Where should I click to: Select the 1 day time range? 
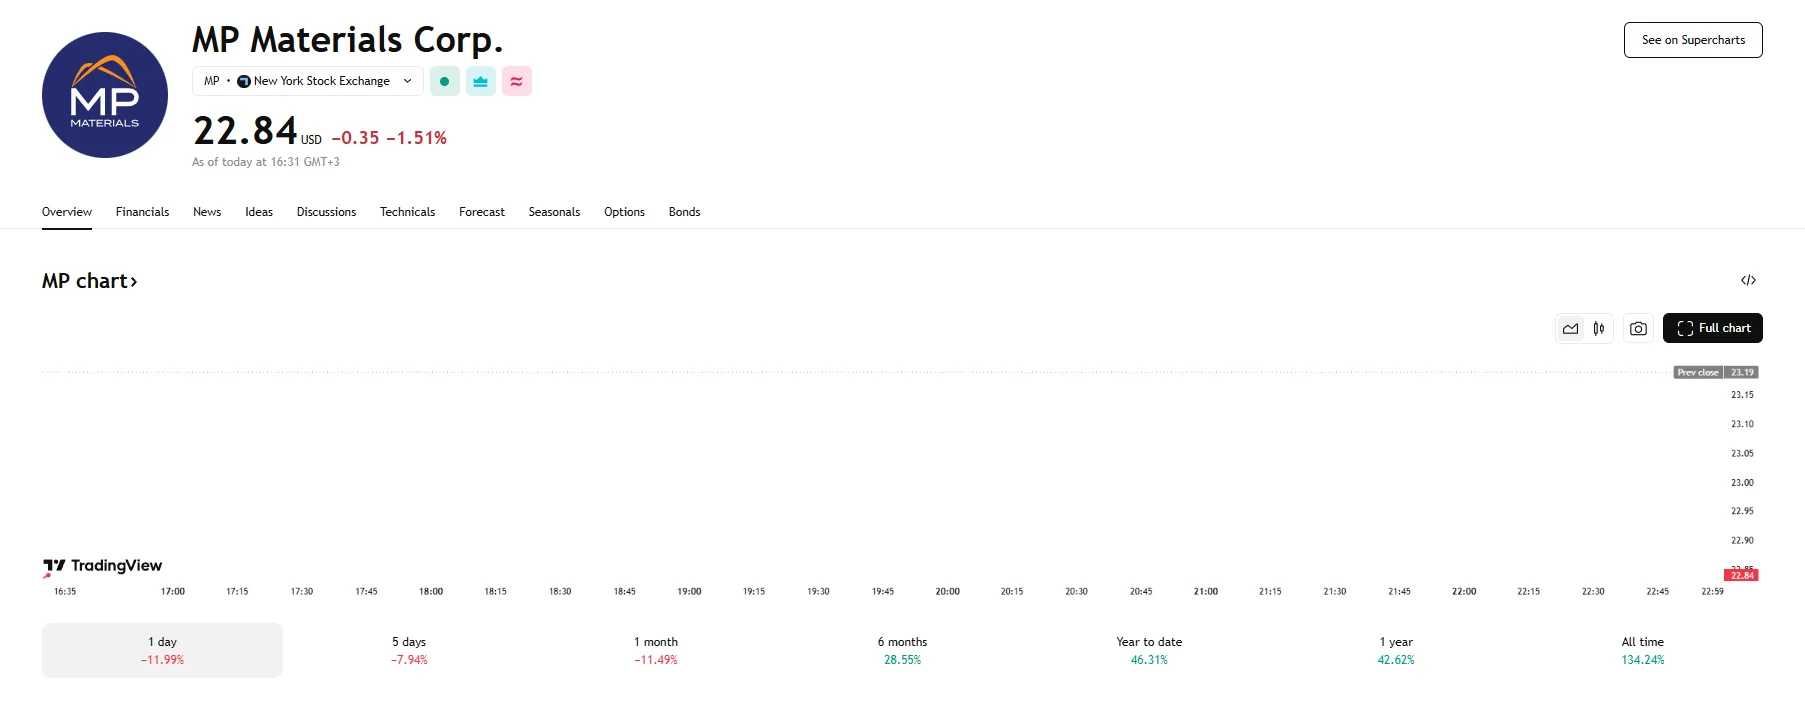pyautogui.click(x=162, y=650)
